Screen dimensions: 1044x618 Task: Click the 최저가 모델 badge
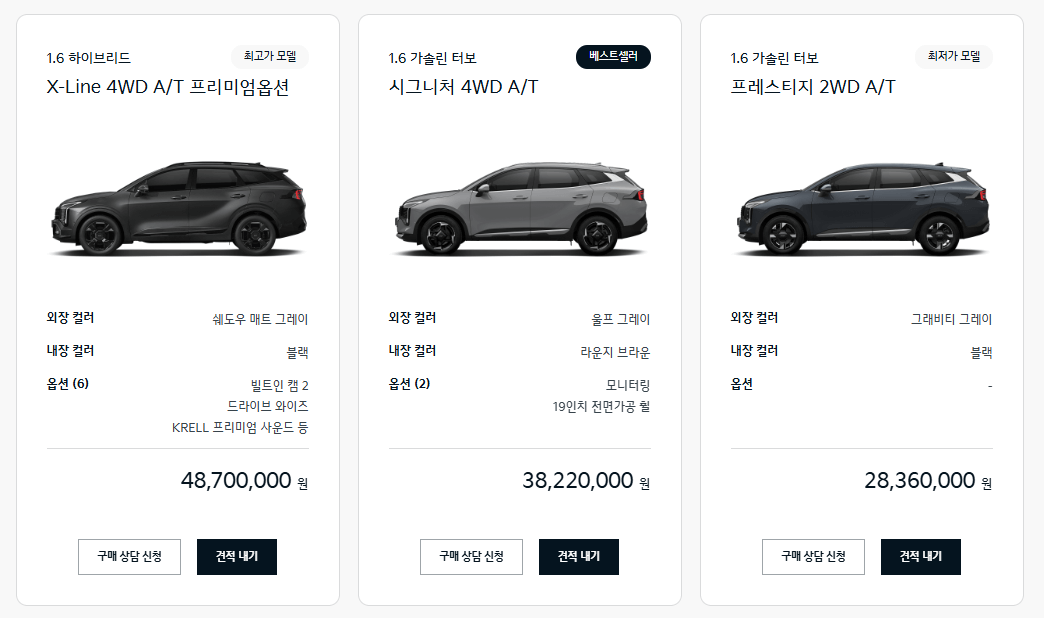tap(954, 57)
